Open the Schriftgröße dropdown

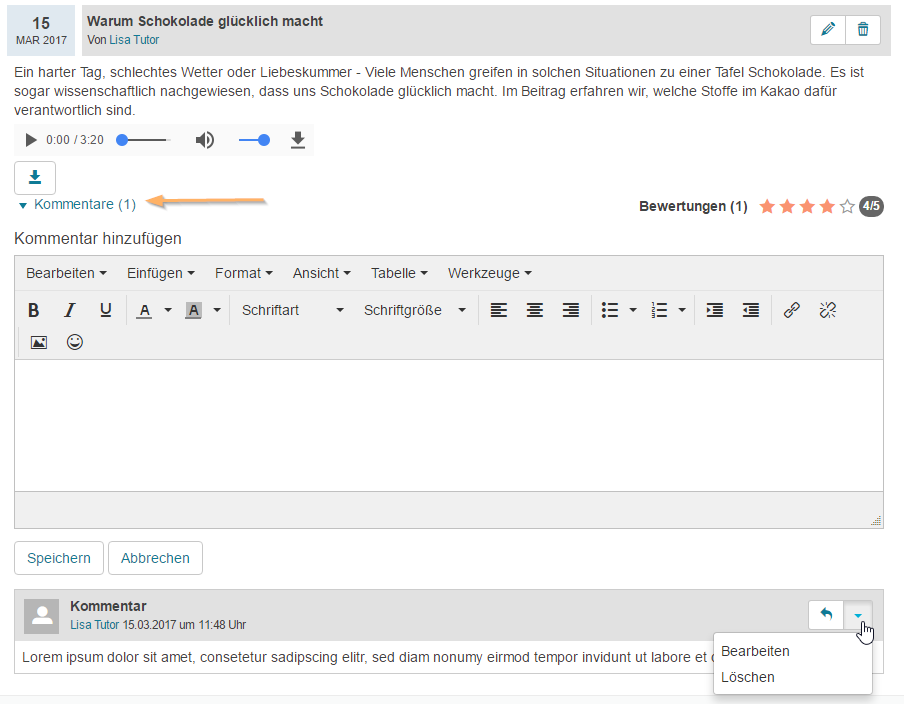[413, 310]
